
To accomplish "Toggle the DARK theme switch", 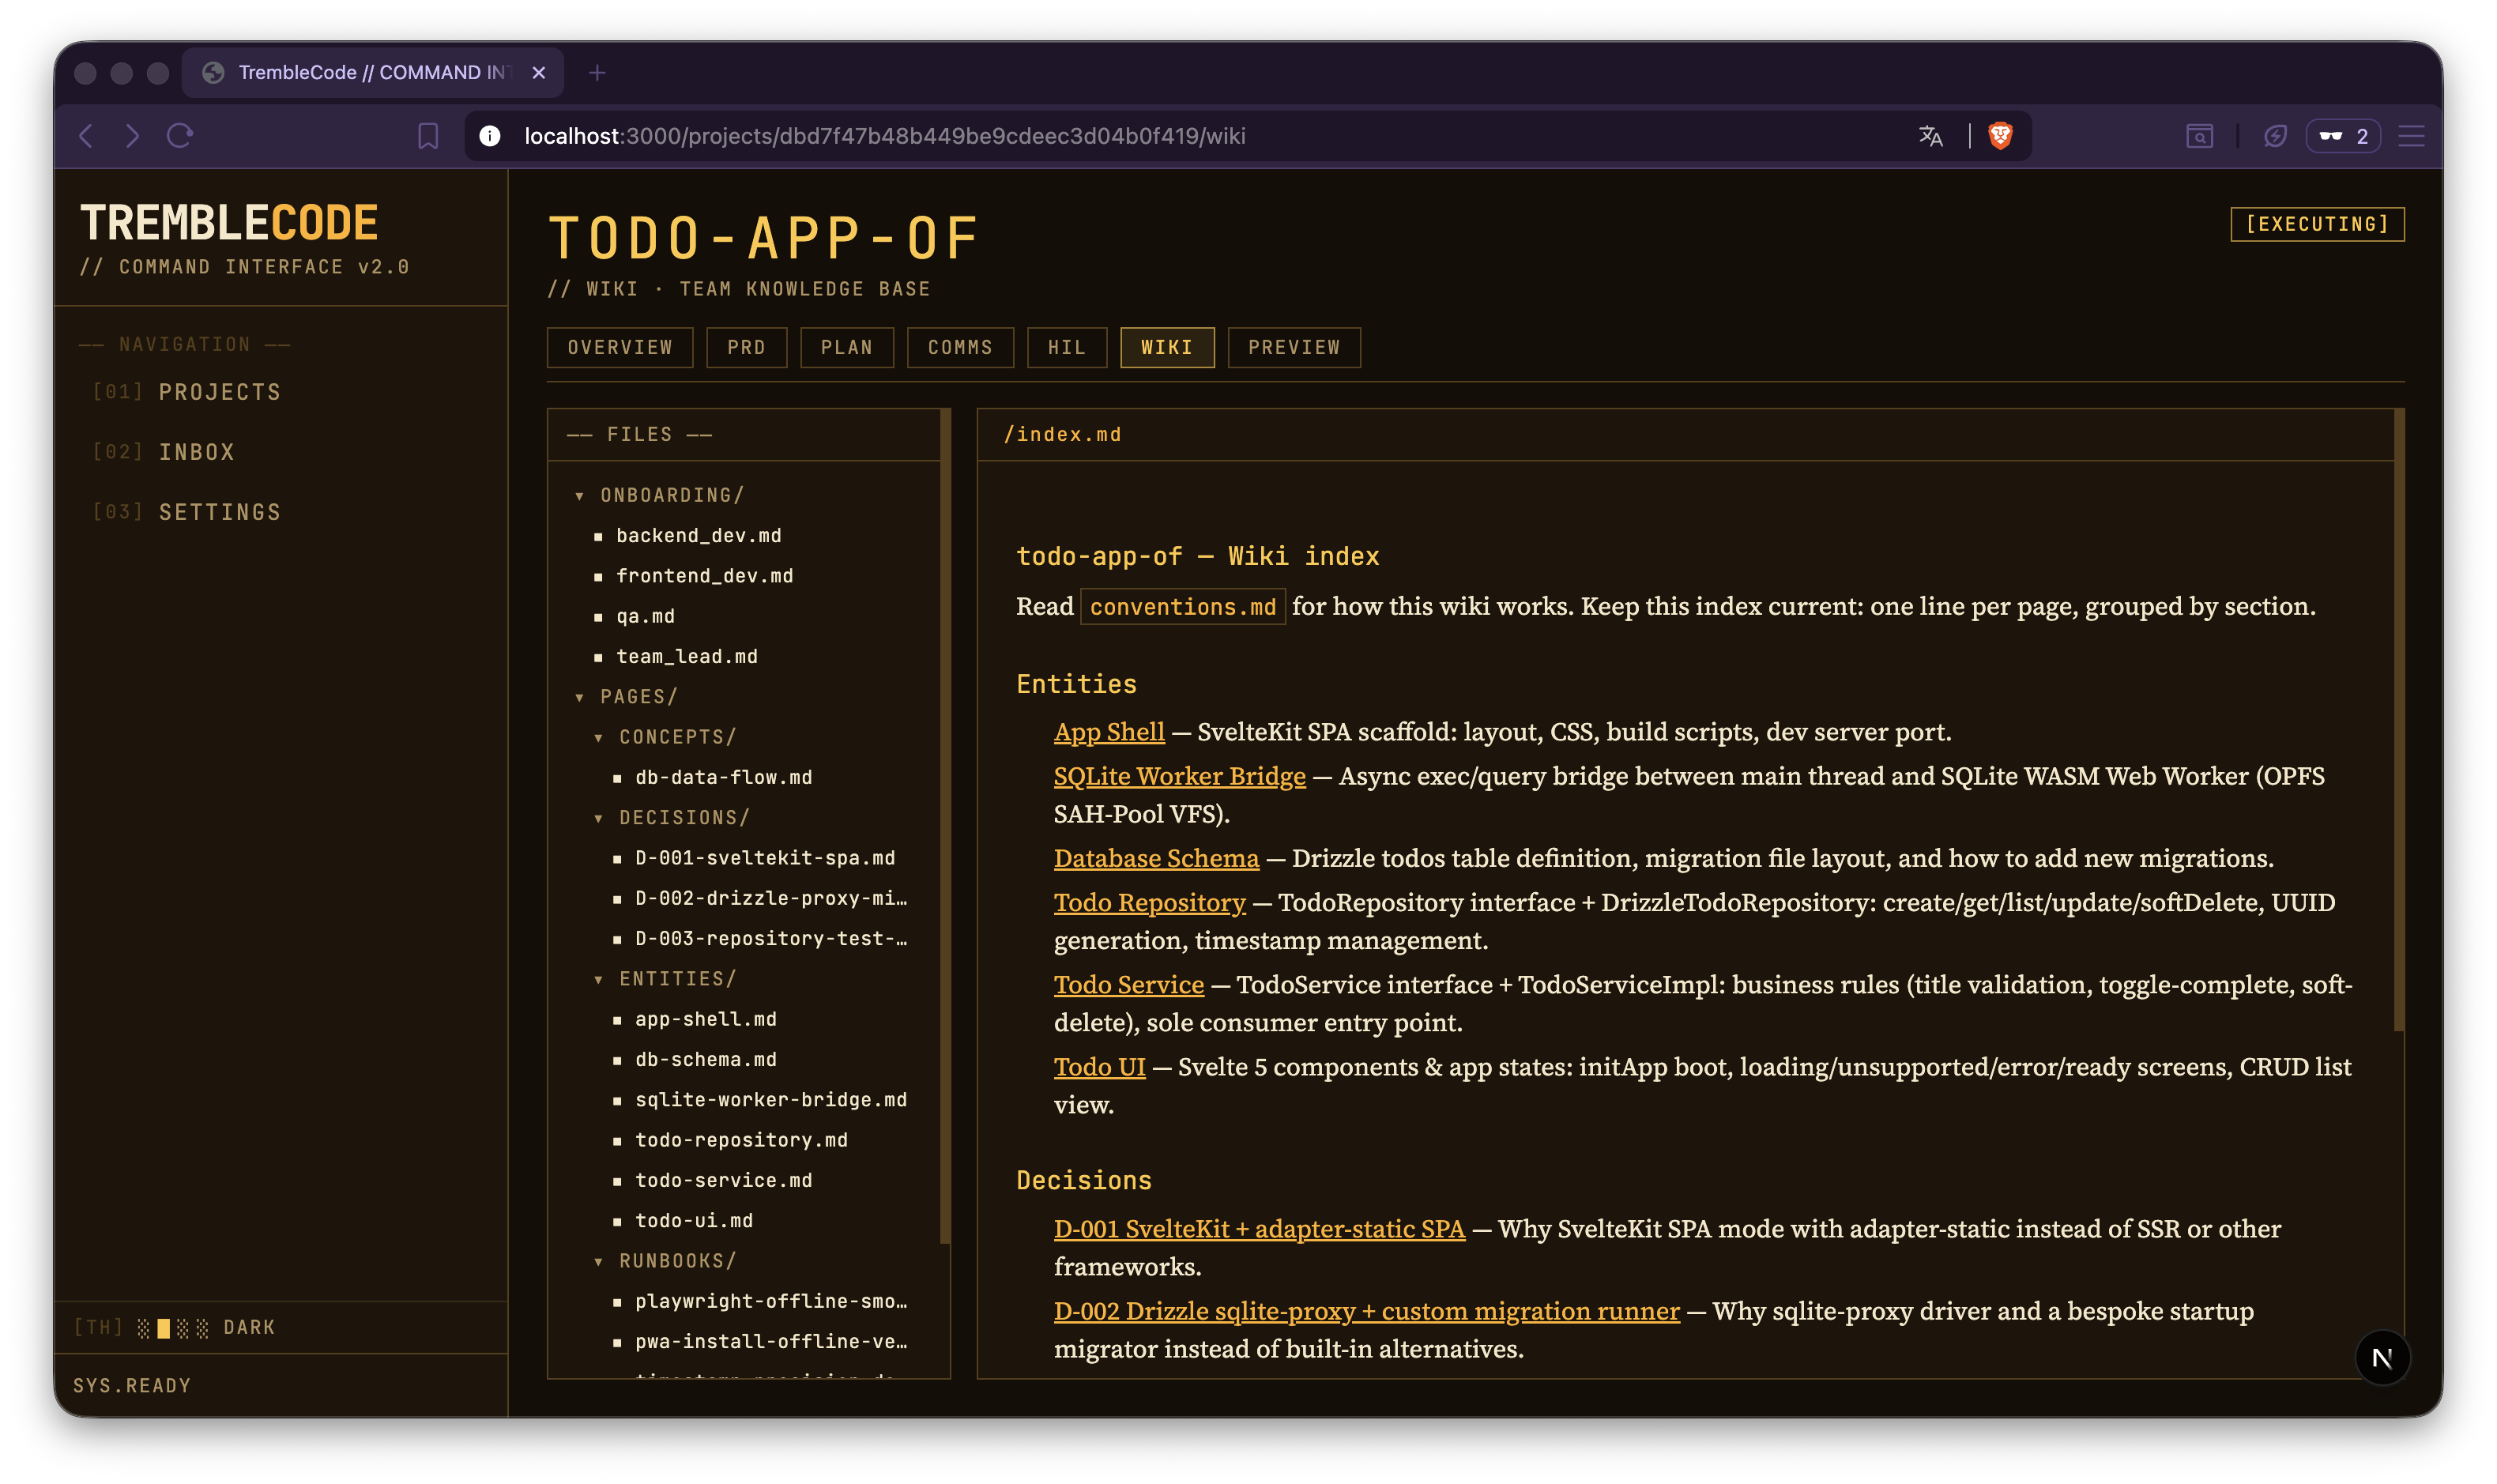I will pyautogui.click(x=174, y=1328).
